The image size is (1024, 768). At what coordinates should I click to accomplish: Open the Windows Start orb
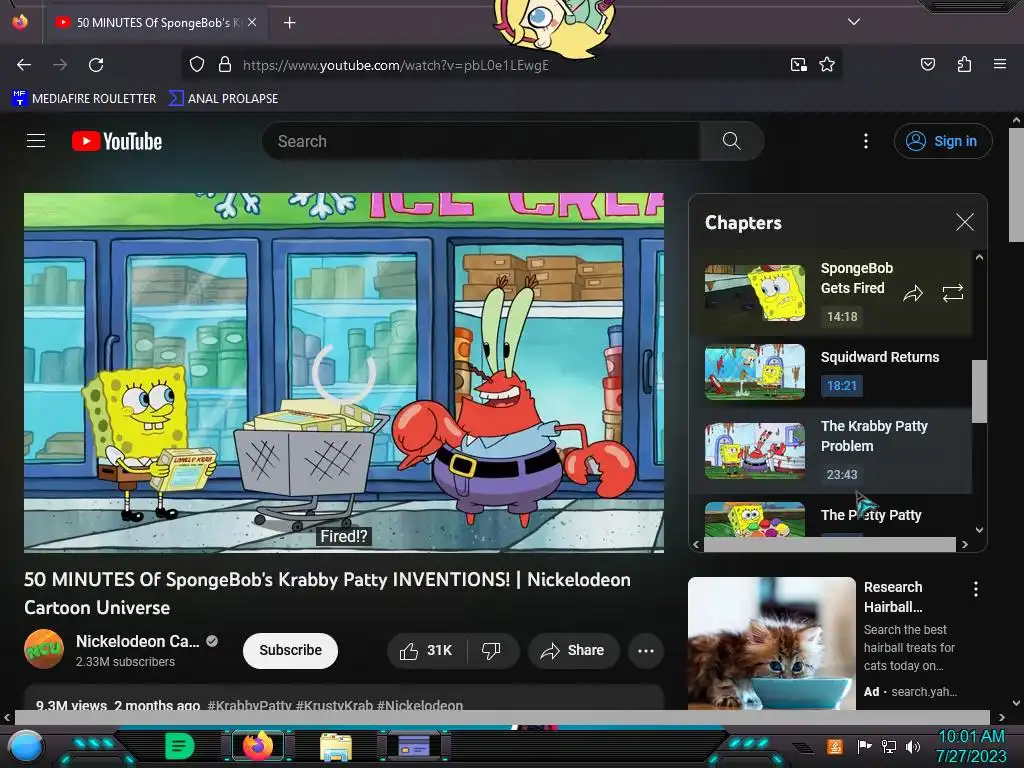pyautogui.click(x=26, y=746)
